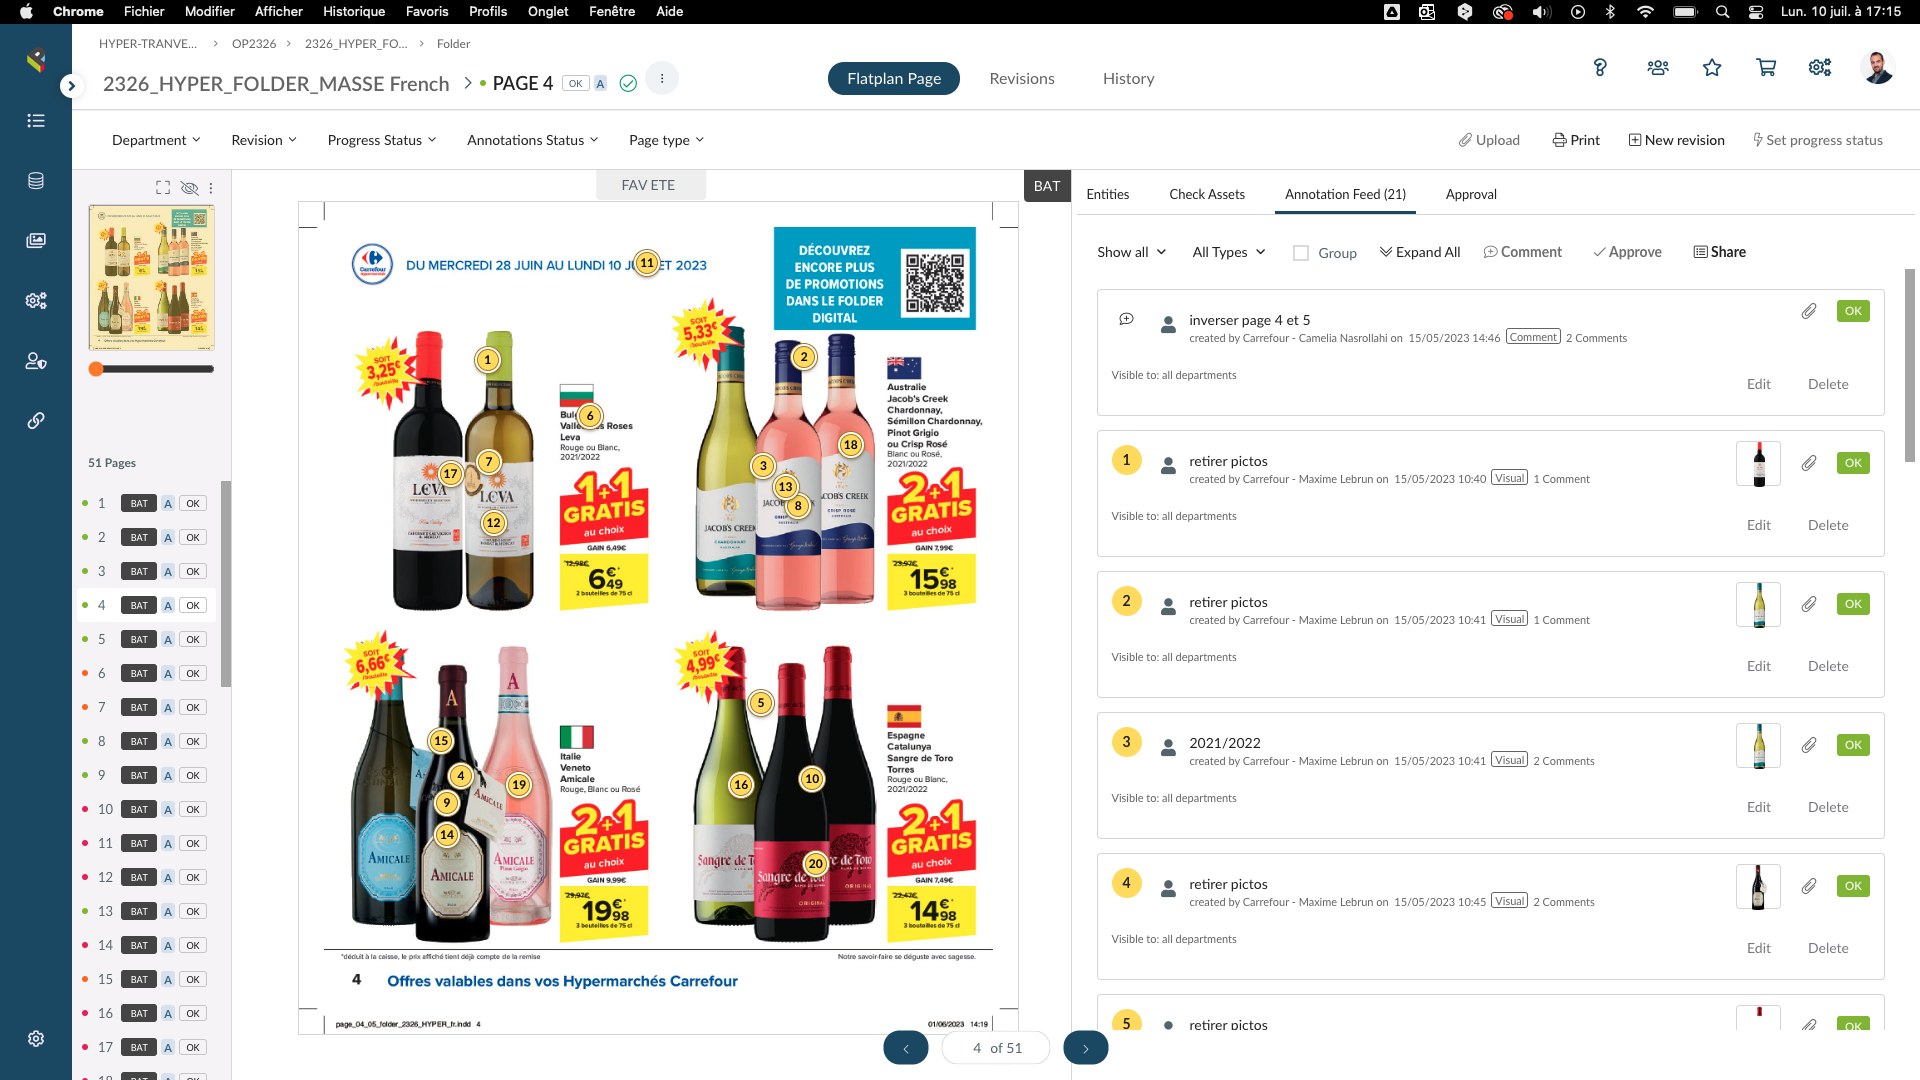Toggle OK on inverser page annotation
This screenshot has width=1920, height=1080.
click(x=1853, y=311)
